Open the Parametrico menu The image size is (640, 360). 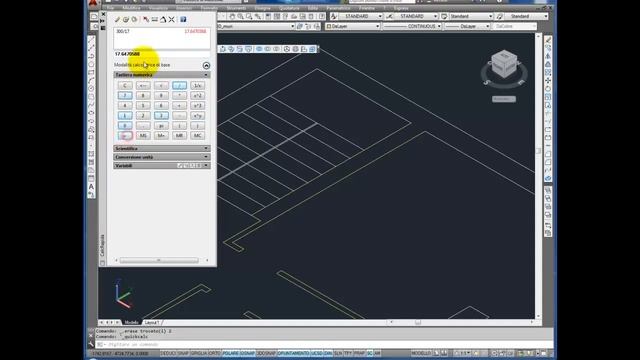338,8
